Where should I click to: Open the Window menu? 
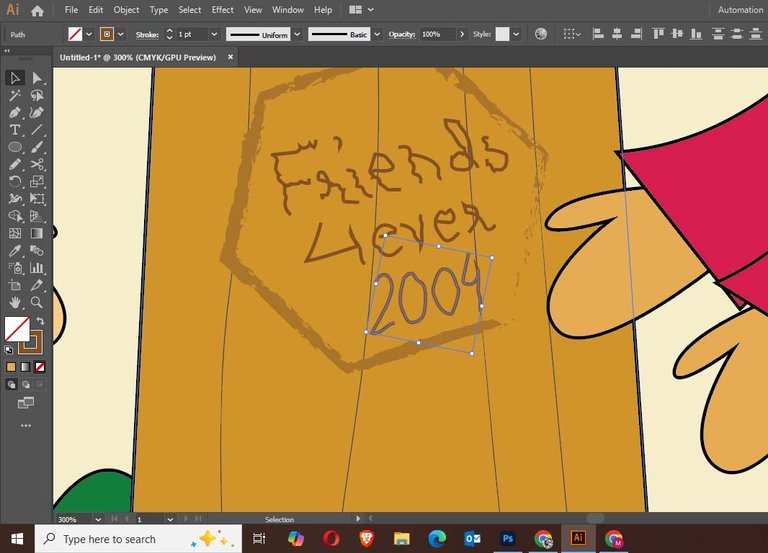288,10
